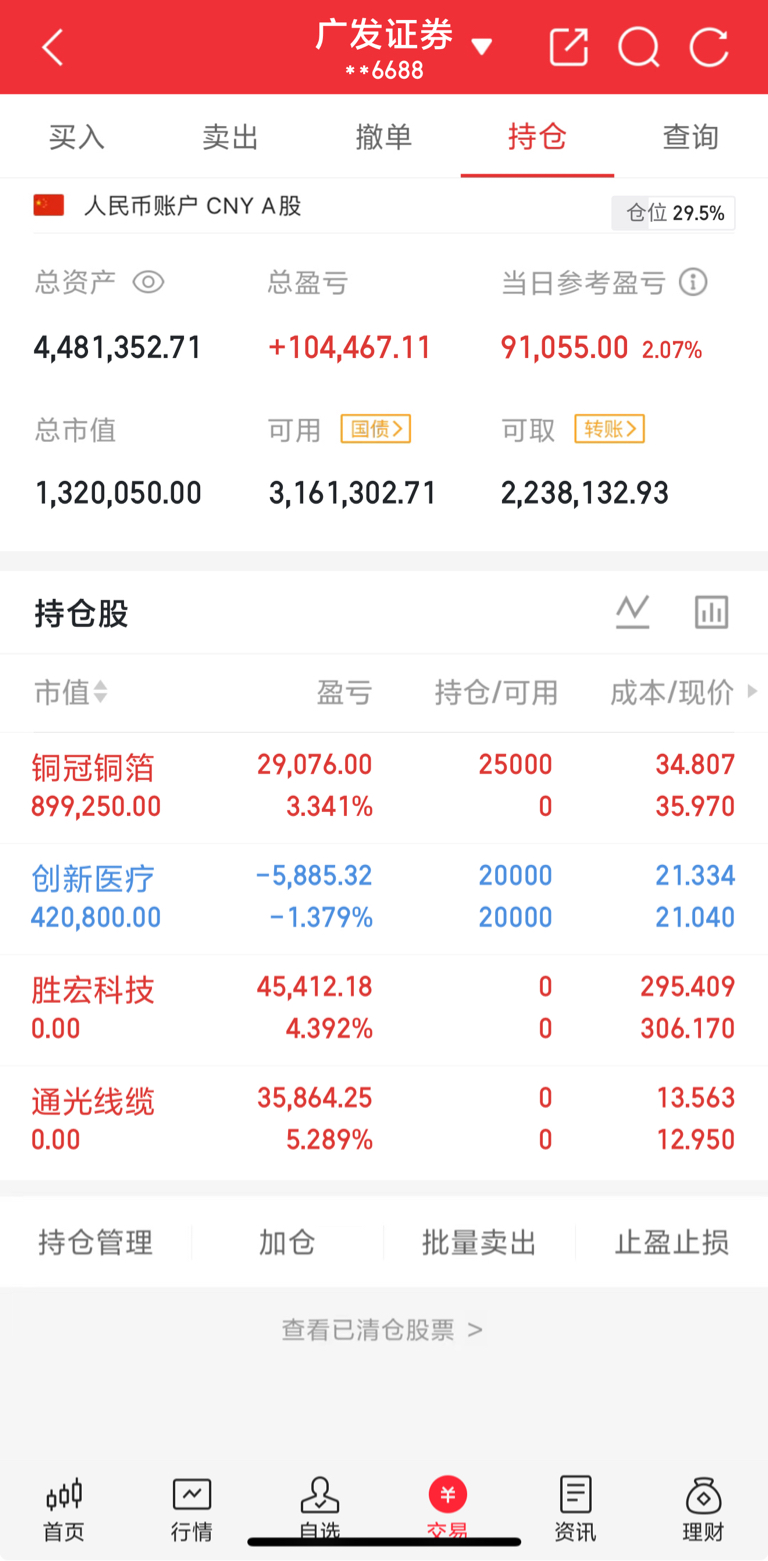Image resolution: width=768 pixels, height=1561 pixels.
Task: Tap the 批量卖出 button
Action: point(479,1243)
